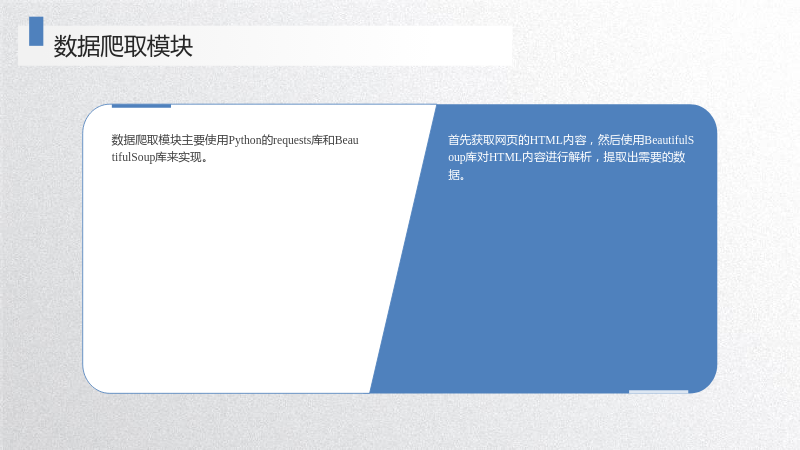This screenshot has width=800, height=450.
Task: Click the diagonal edge between white and blue panels
Action: point(403,249)
